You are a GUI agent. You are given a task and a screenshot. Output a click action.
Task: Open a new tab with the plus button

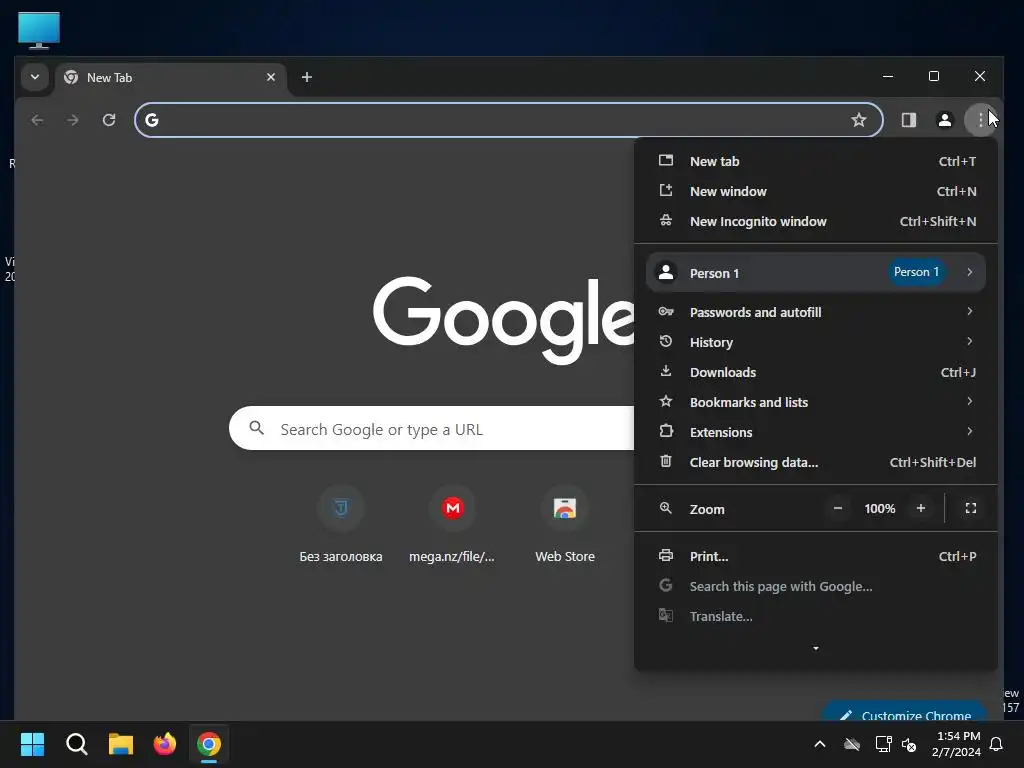(306, 77)
